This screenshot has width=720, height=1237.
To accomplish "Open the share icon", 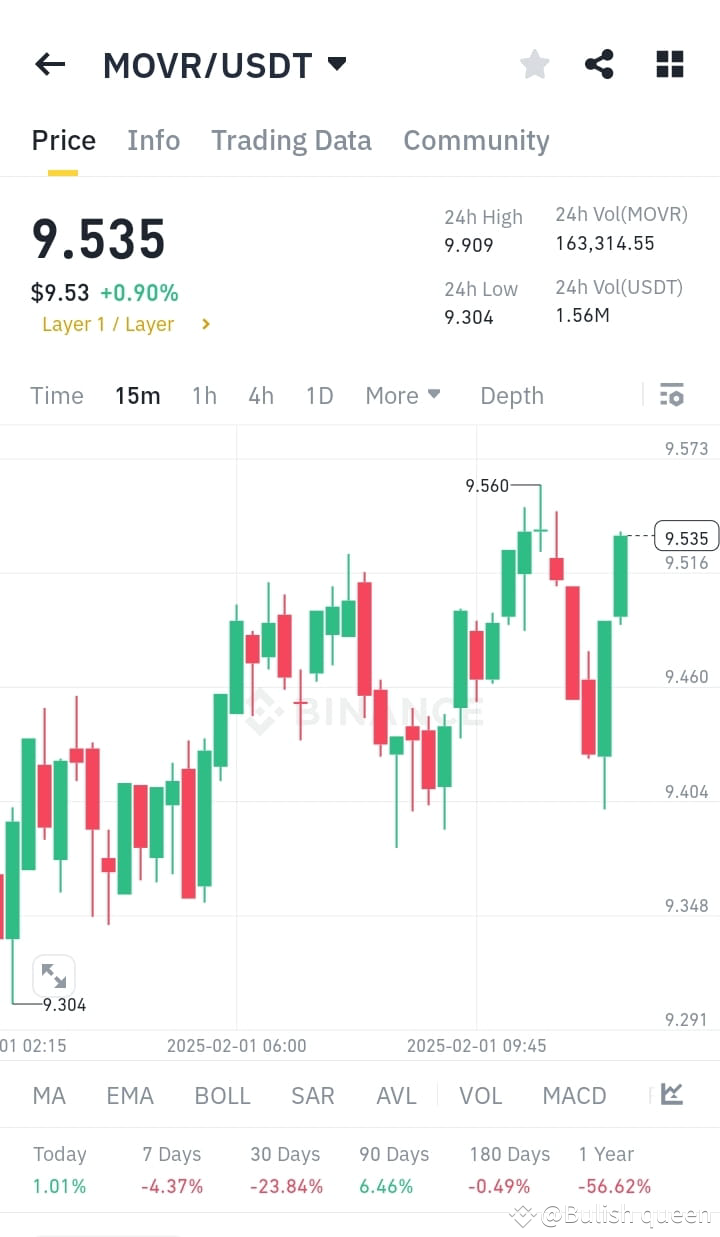I will 599,64.
